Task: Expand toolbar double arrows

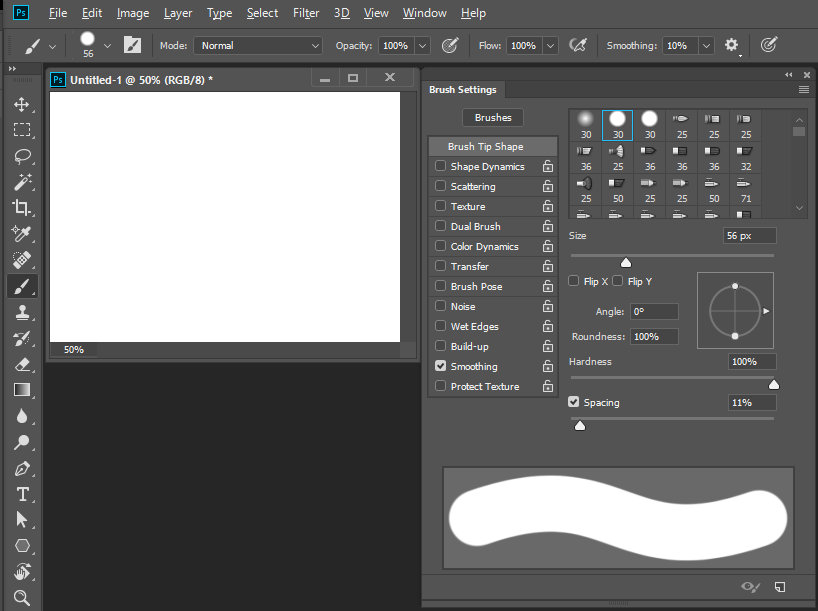Action: [13, 68]
